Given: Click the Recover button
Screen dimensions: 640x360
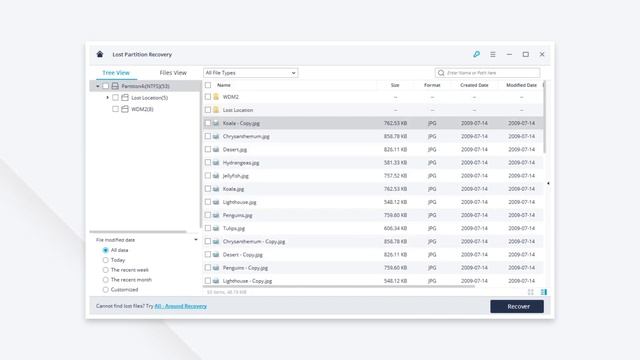Looking at the screenshot, I should pos(517,307).
